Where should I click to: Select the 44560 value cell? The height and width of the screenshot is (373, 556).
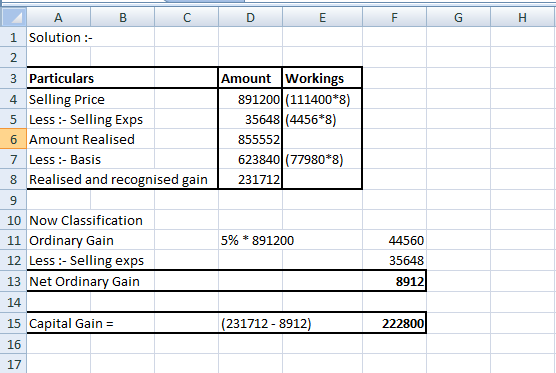[395, 240]
